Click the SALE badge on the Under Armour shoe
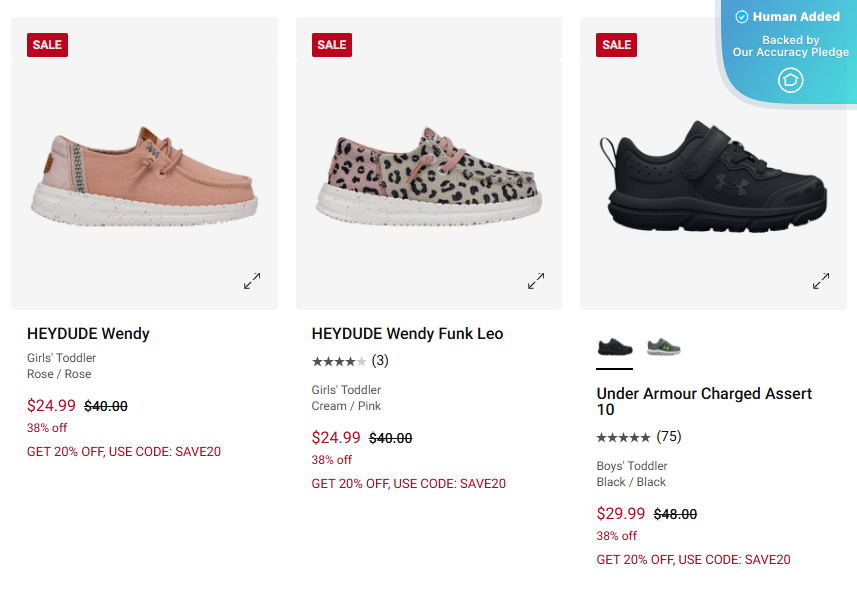This screenshot has height=596, width=857. point(616,45)
